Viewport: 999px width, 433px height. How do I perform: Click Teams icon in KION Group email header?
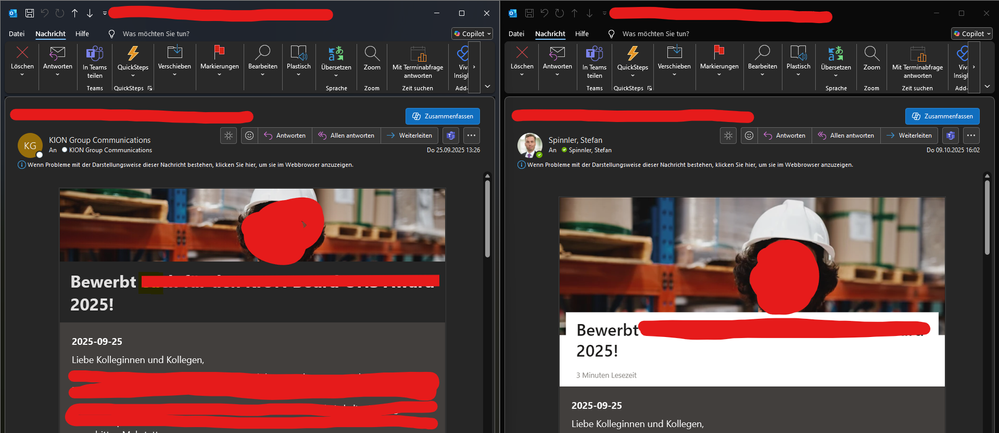click(451, 135)
